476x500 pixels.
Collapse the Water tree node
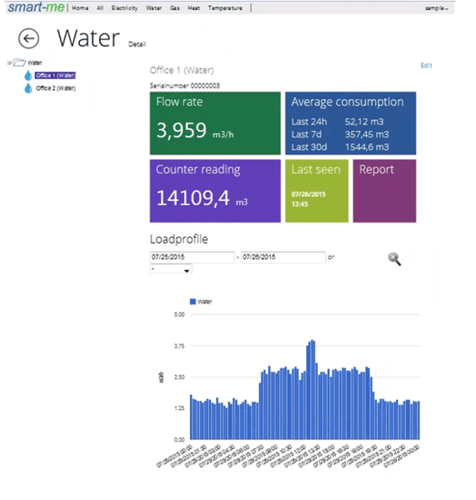[x=9, y=62]
